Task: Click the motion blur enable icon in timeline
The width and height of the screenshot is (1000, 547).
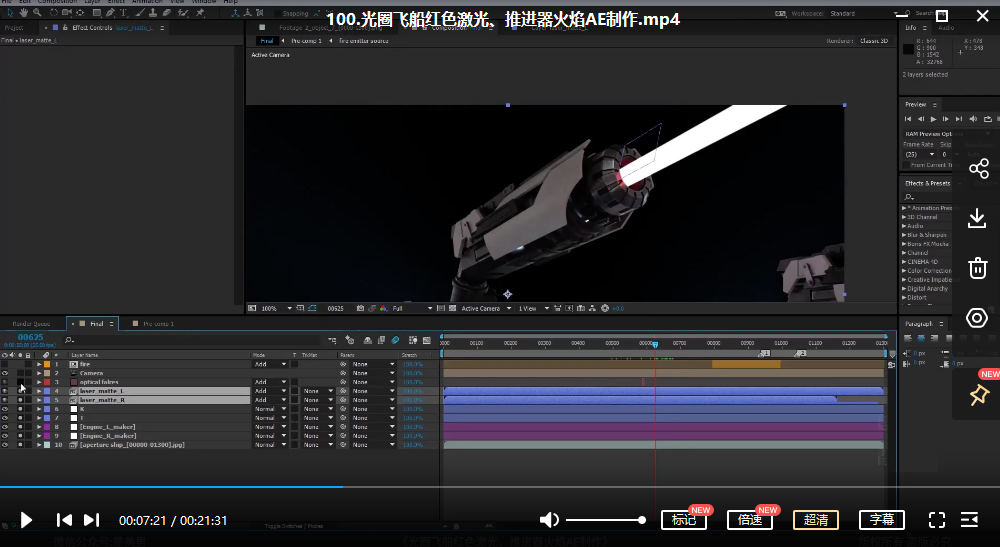Action: pos(395,340)
